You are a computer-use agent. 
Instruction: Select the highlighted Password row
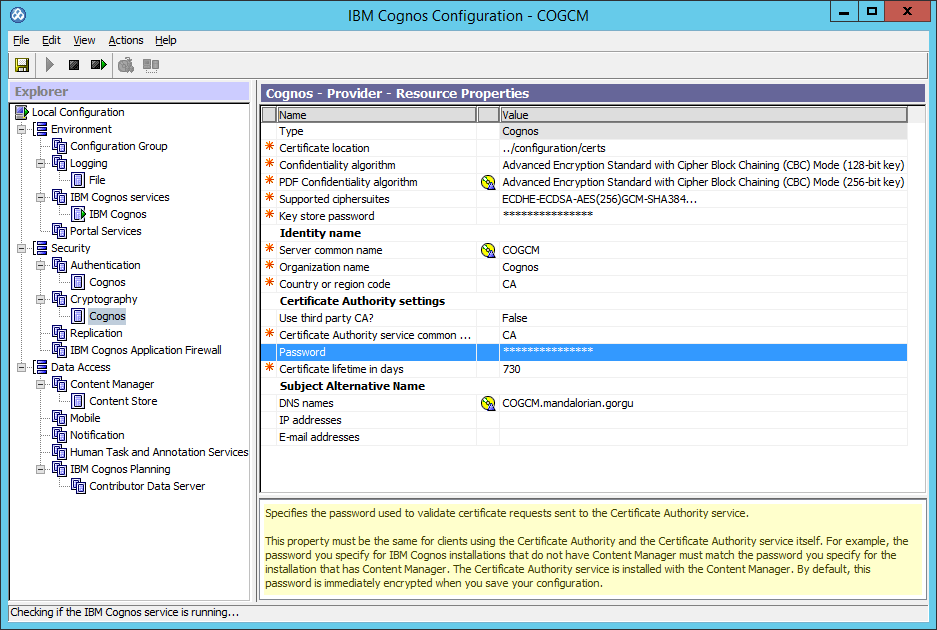[584, 353]
